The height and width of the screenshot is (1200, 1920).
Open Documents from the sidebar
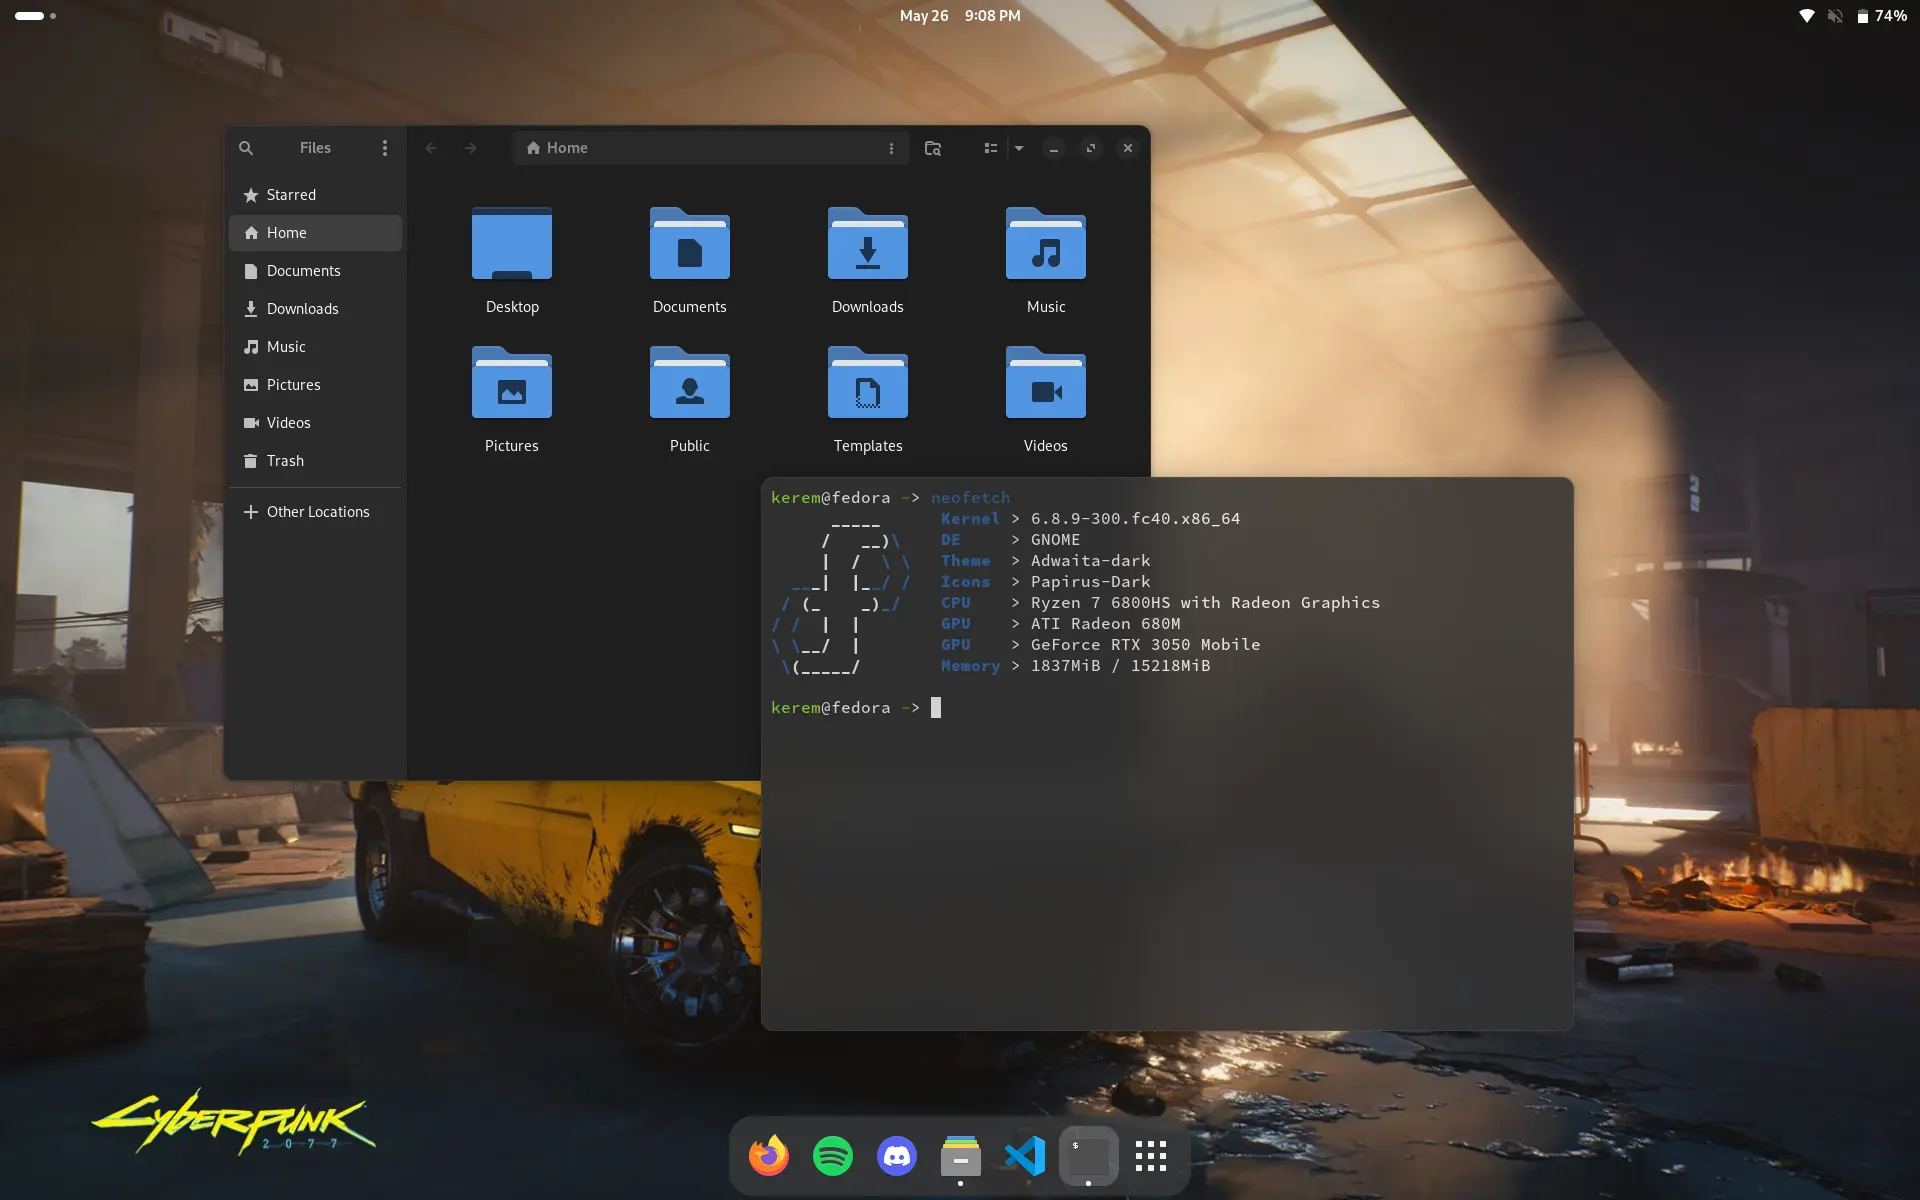tap(315, 271)
